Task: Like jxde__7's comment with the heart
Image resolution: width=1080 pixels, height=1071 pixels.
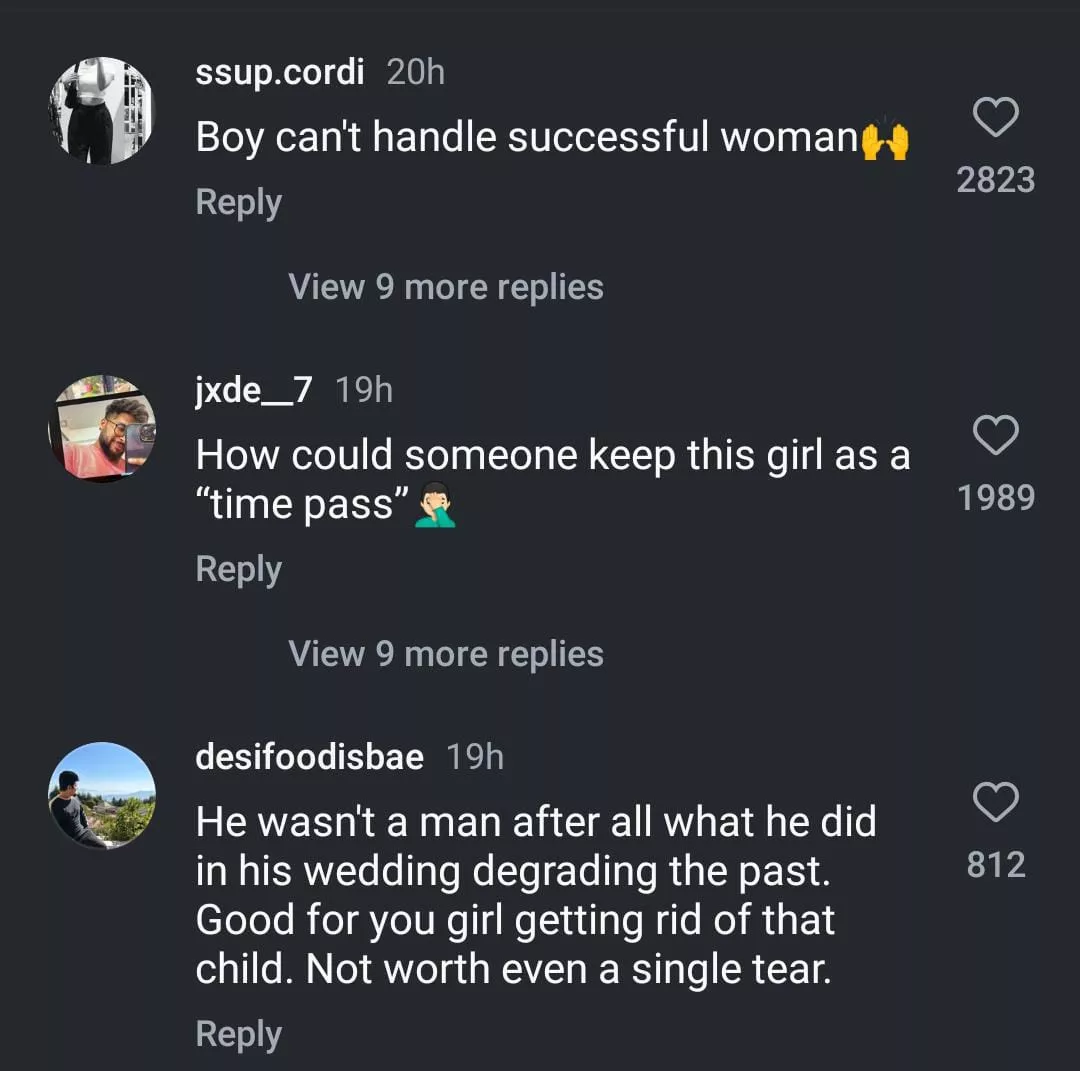Action: [x=995, y=435]
